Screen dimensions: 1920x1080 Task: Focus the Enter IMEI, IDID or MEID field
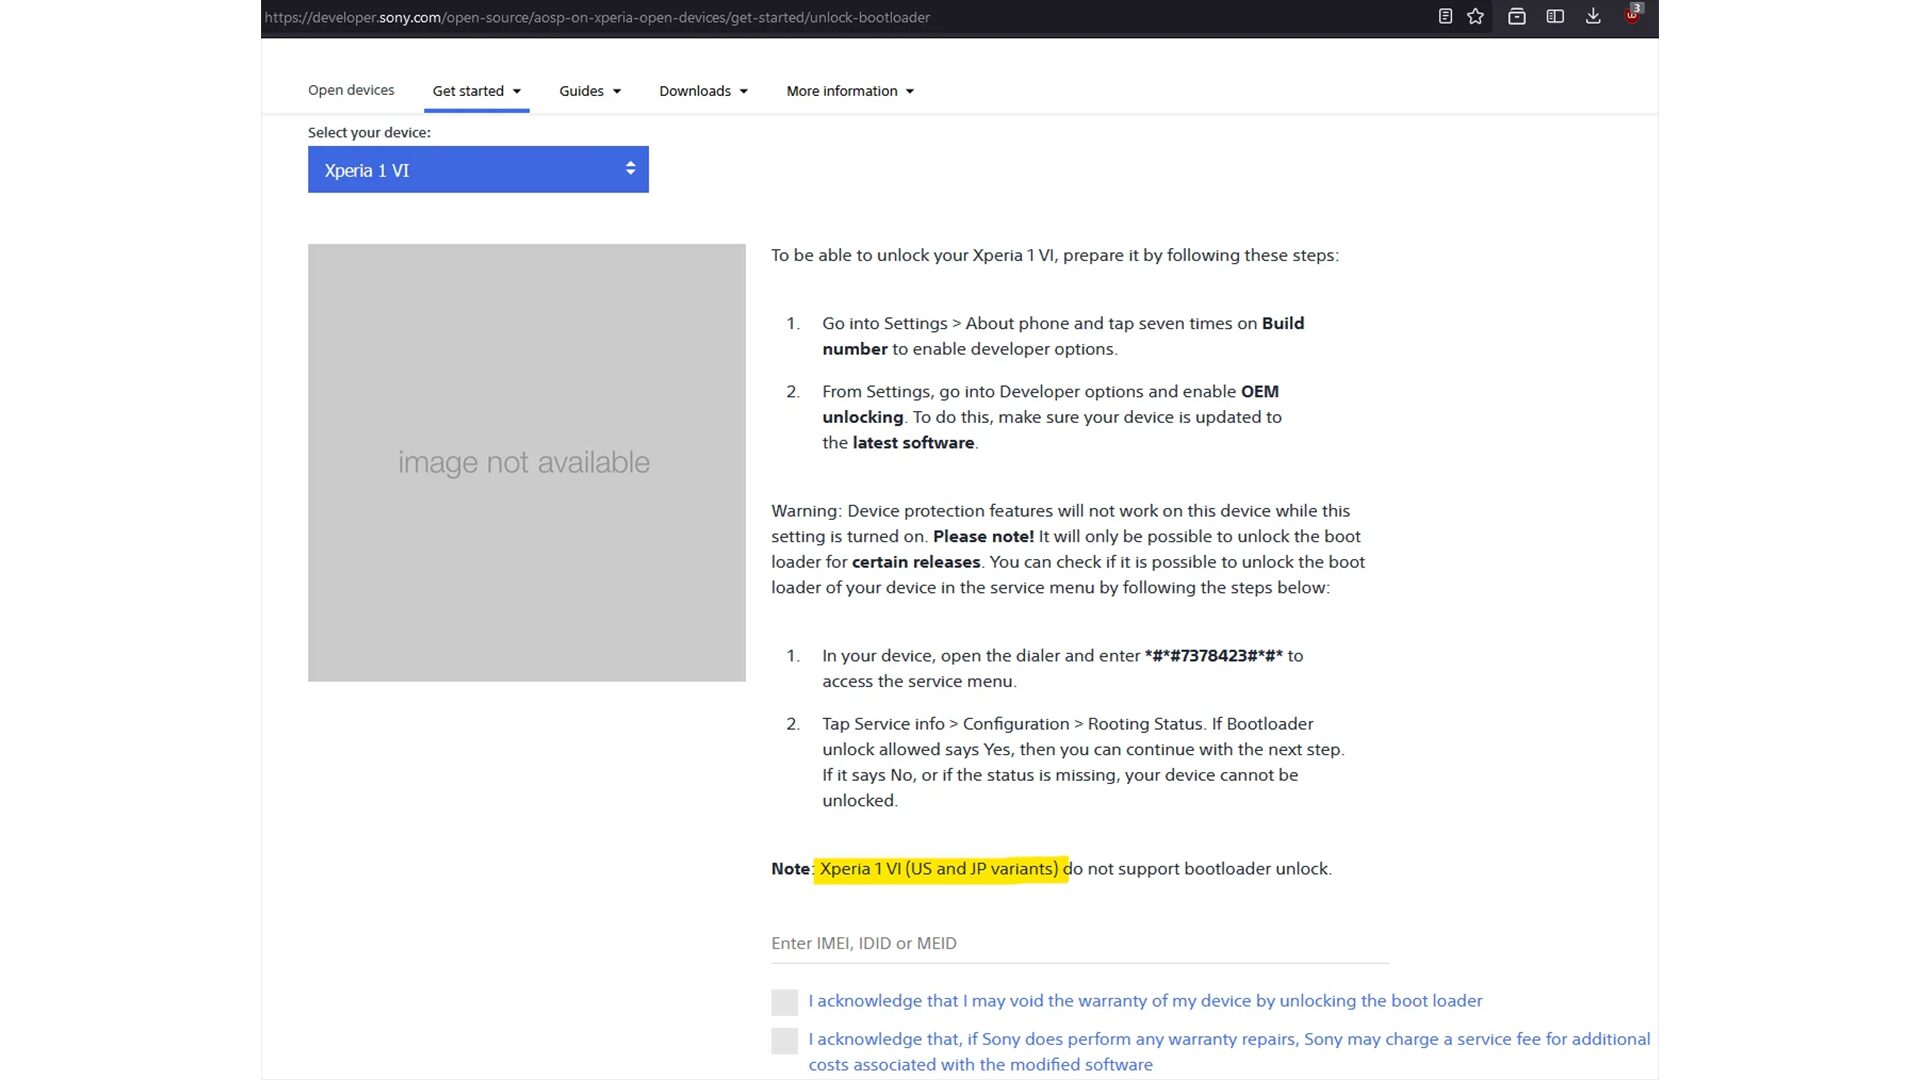coord(1079,944)
